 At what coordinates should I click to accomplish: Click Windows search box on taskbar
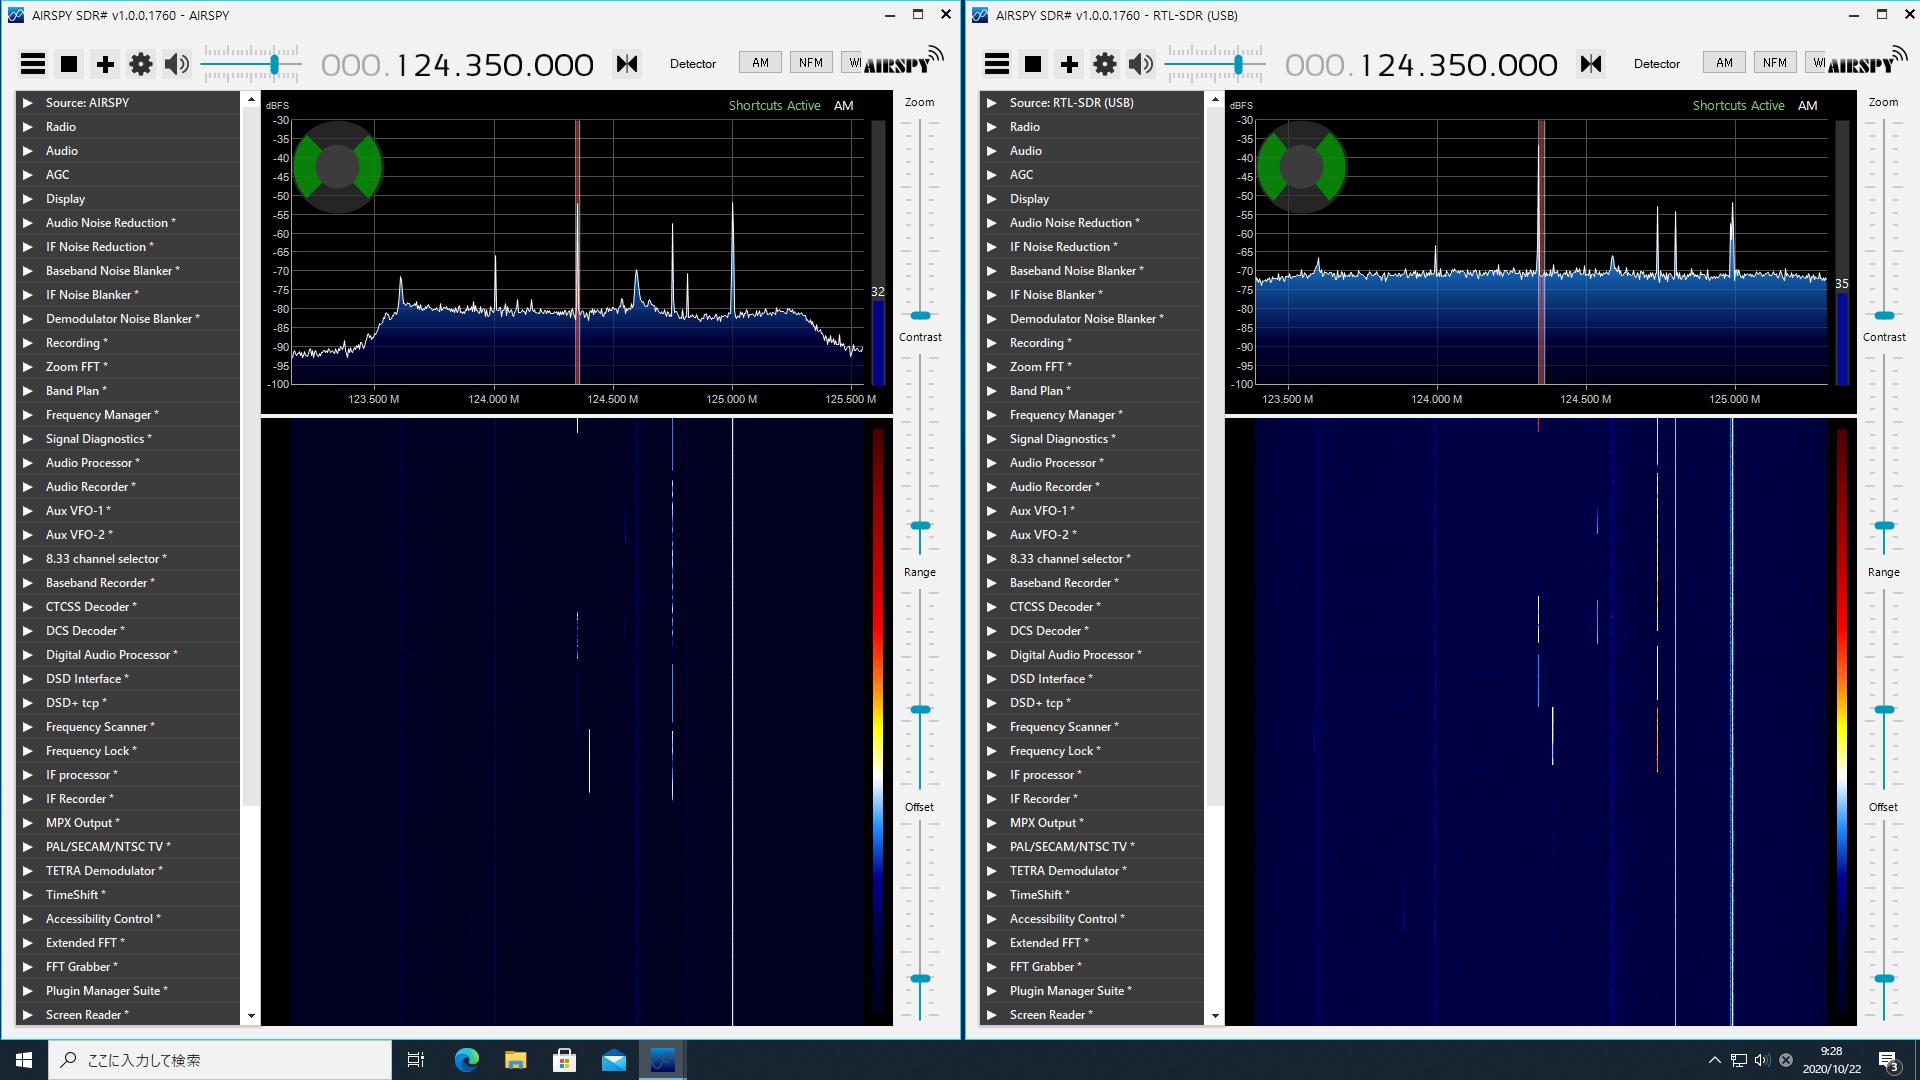coord(220,1060)
